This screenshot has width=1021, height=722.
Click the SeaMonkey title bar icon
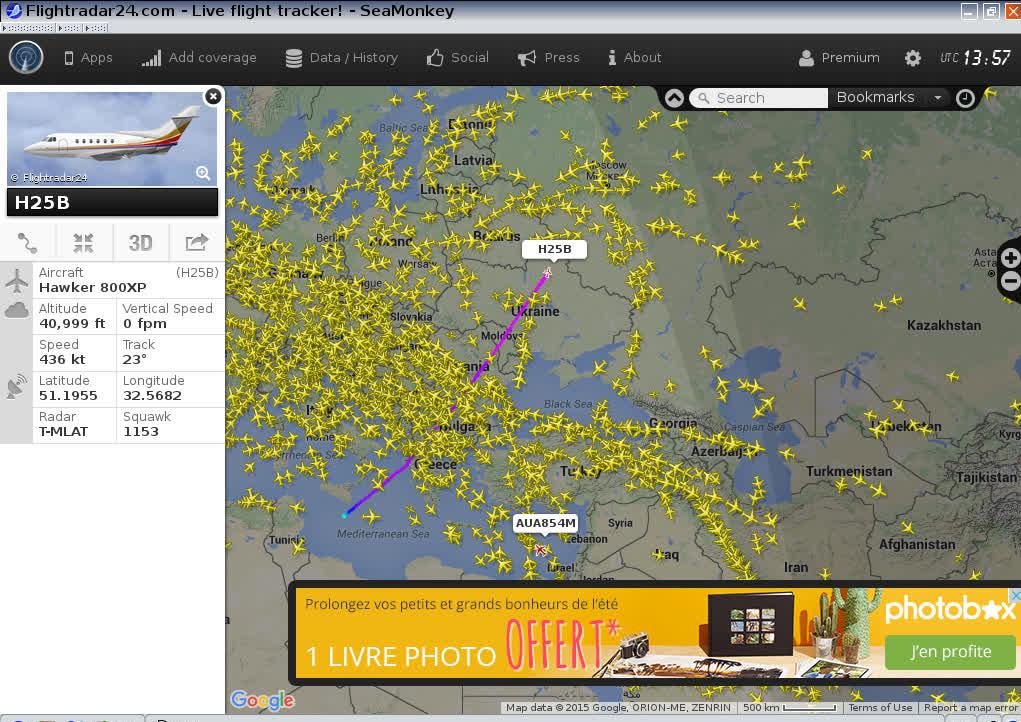coord(13,11)
